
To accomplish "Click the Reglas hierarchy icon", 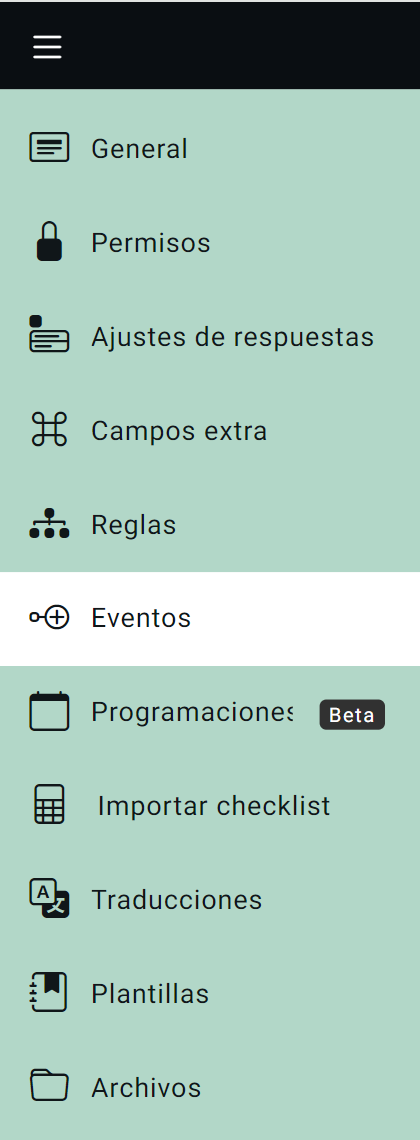I will coord(49,523).
